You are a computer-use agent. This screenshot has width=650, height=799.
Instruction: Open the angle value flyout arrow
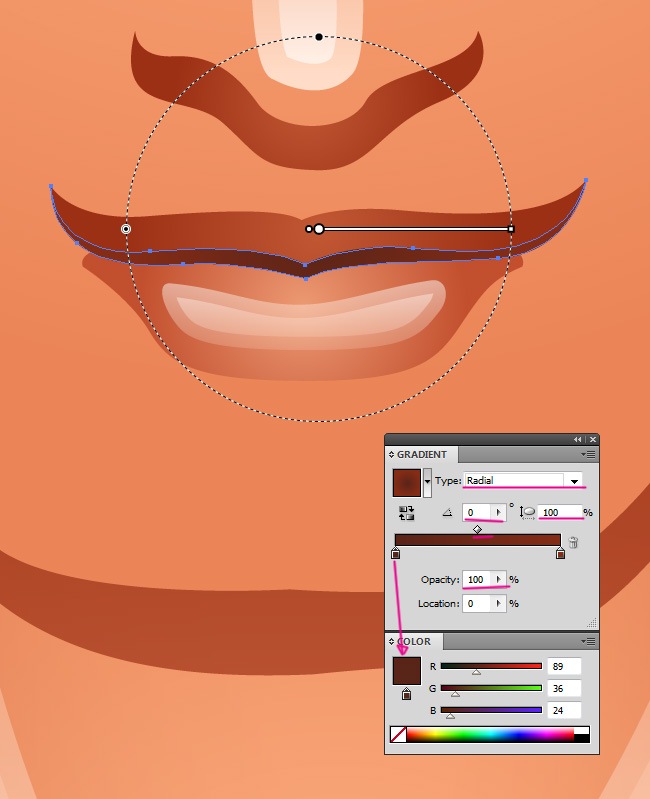[498, 512]
